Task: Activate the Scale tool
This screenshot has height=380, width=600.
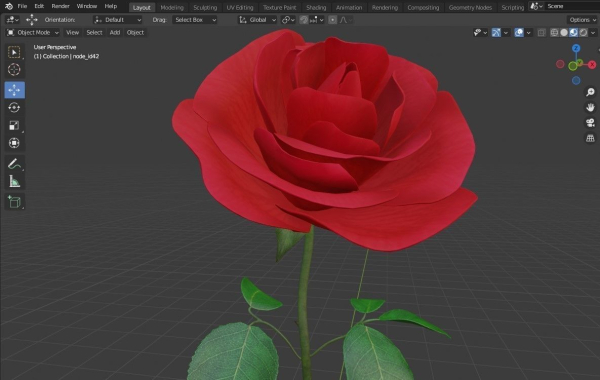Action: pyautogui.click(x=15, y=126)
